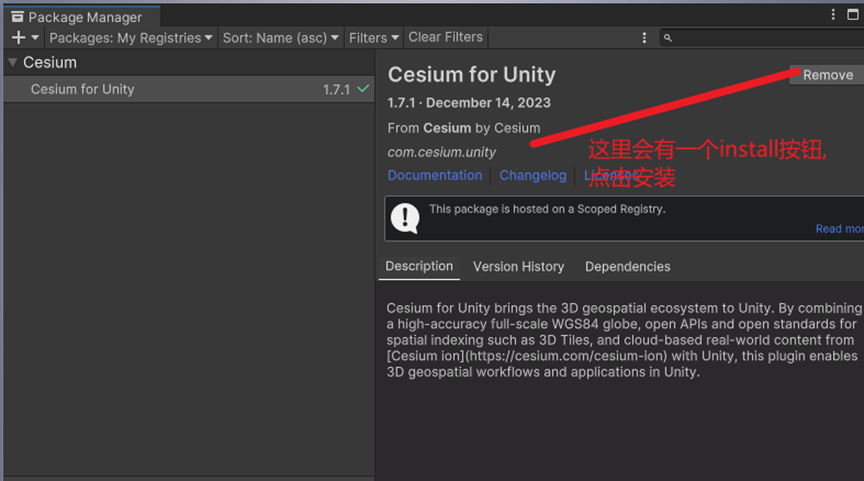The height and width of the screenshot is (481, 864).
Task: Switch to the Description tab
Action: (419, 267)
